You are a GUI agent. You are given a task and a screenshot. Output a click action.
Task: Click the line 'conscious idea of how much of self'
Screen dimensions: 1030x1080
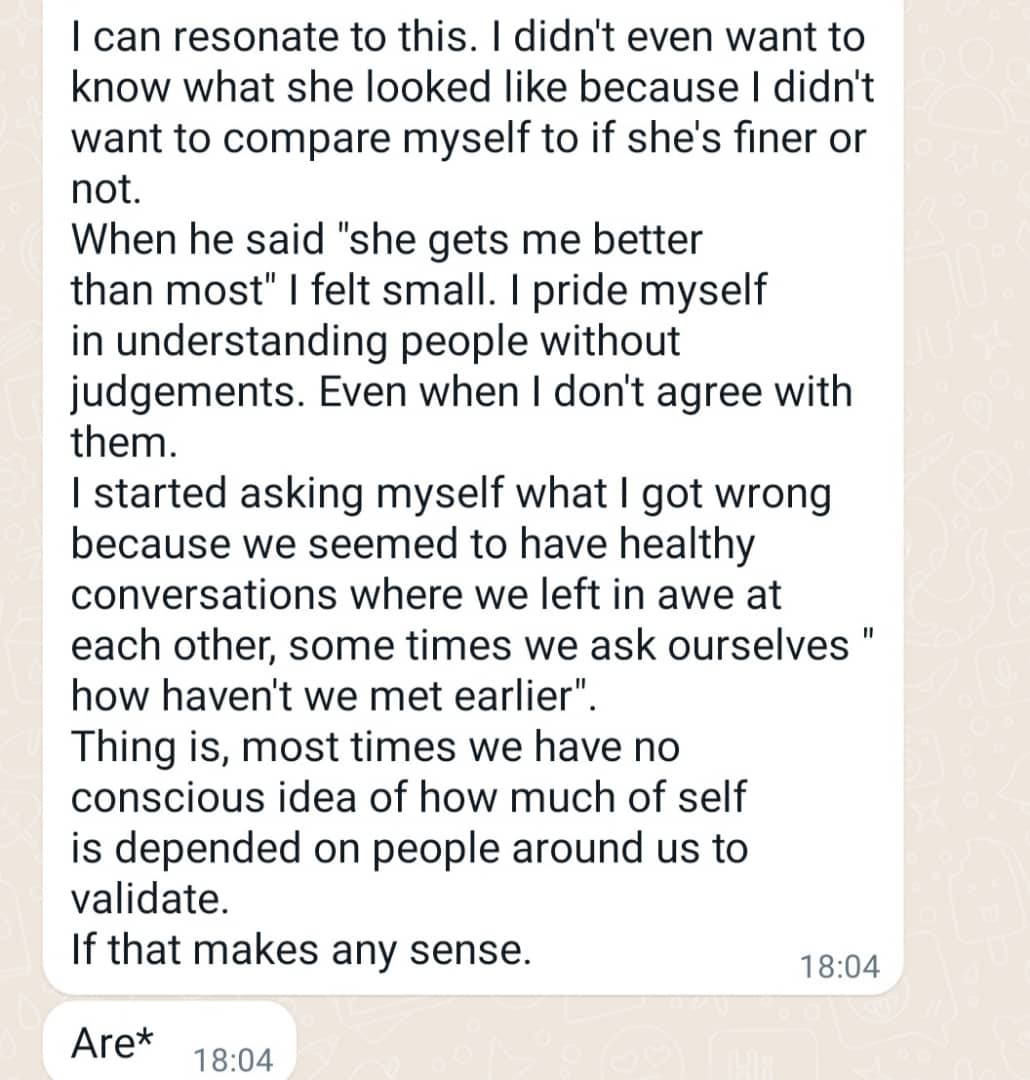pyautogui.click(x=408, y=798)
